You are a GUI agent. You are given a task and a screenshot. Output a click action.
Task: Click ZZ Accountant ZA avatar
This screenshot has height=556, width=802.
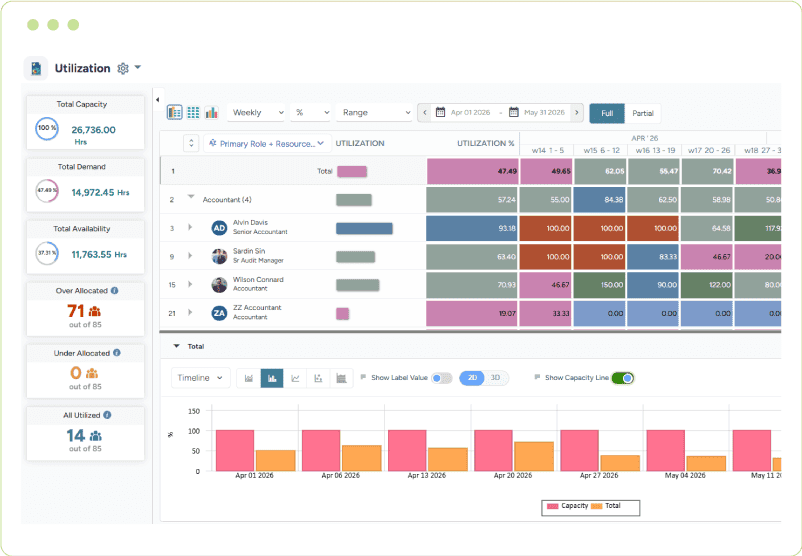pyautogui.click(x=219, y=313)
